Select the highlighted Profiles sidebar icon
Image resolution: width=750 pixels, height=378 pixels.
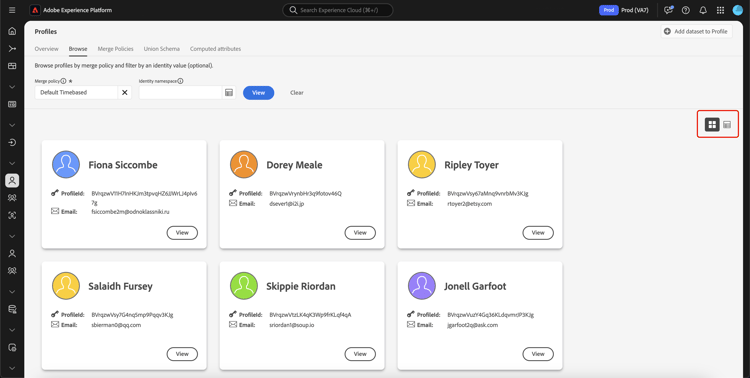tap(12, 180)
